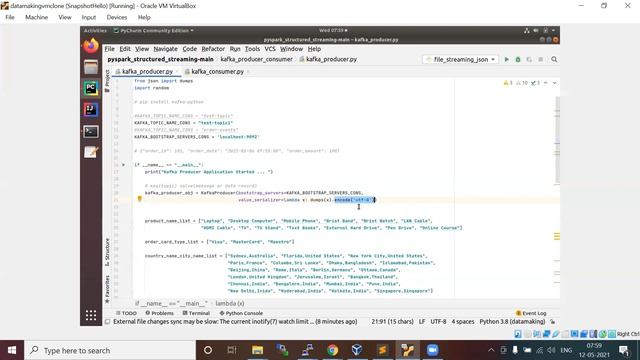The height and width of the screenshot is (360, 640).
Task: Click the run arrow beside the __main__ line
Action: click(123, 165)
